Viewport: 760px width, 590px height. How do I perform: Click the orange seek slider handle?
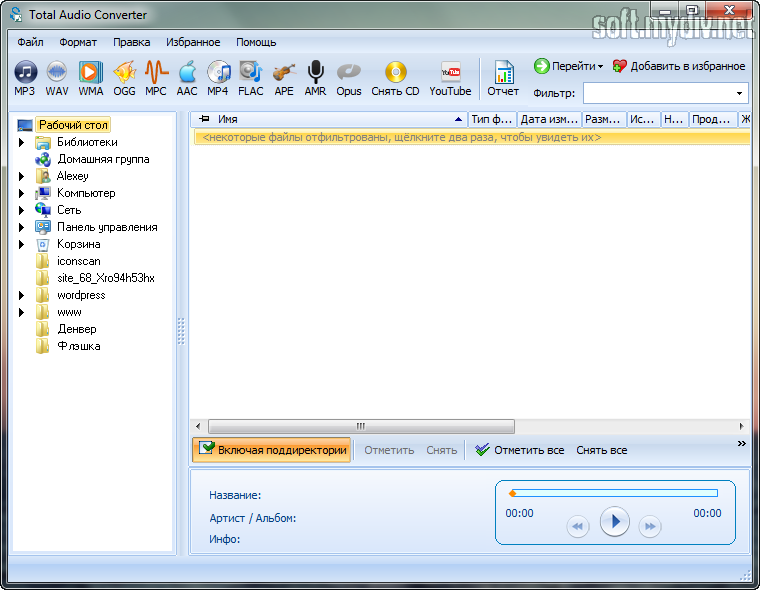coord(512,494)
